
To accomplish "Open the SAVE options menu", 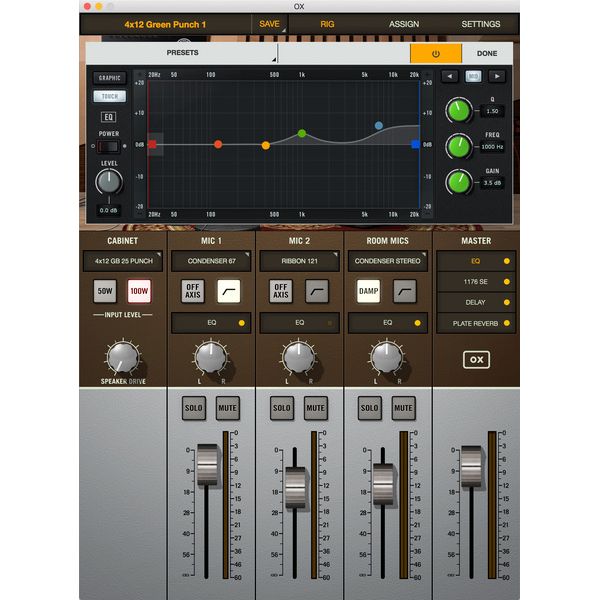I will pyautogui.click(x=270, y=24).
